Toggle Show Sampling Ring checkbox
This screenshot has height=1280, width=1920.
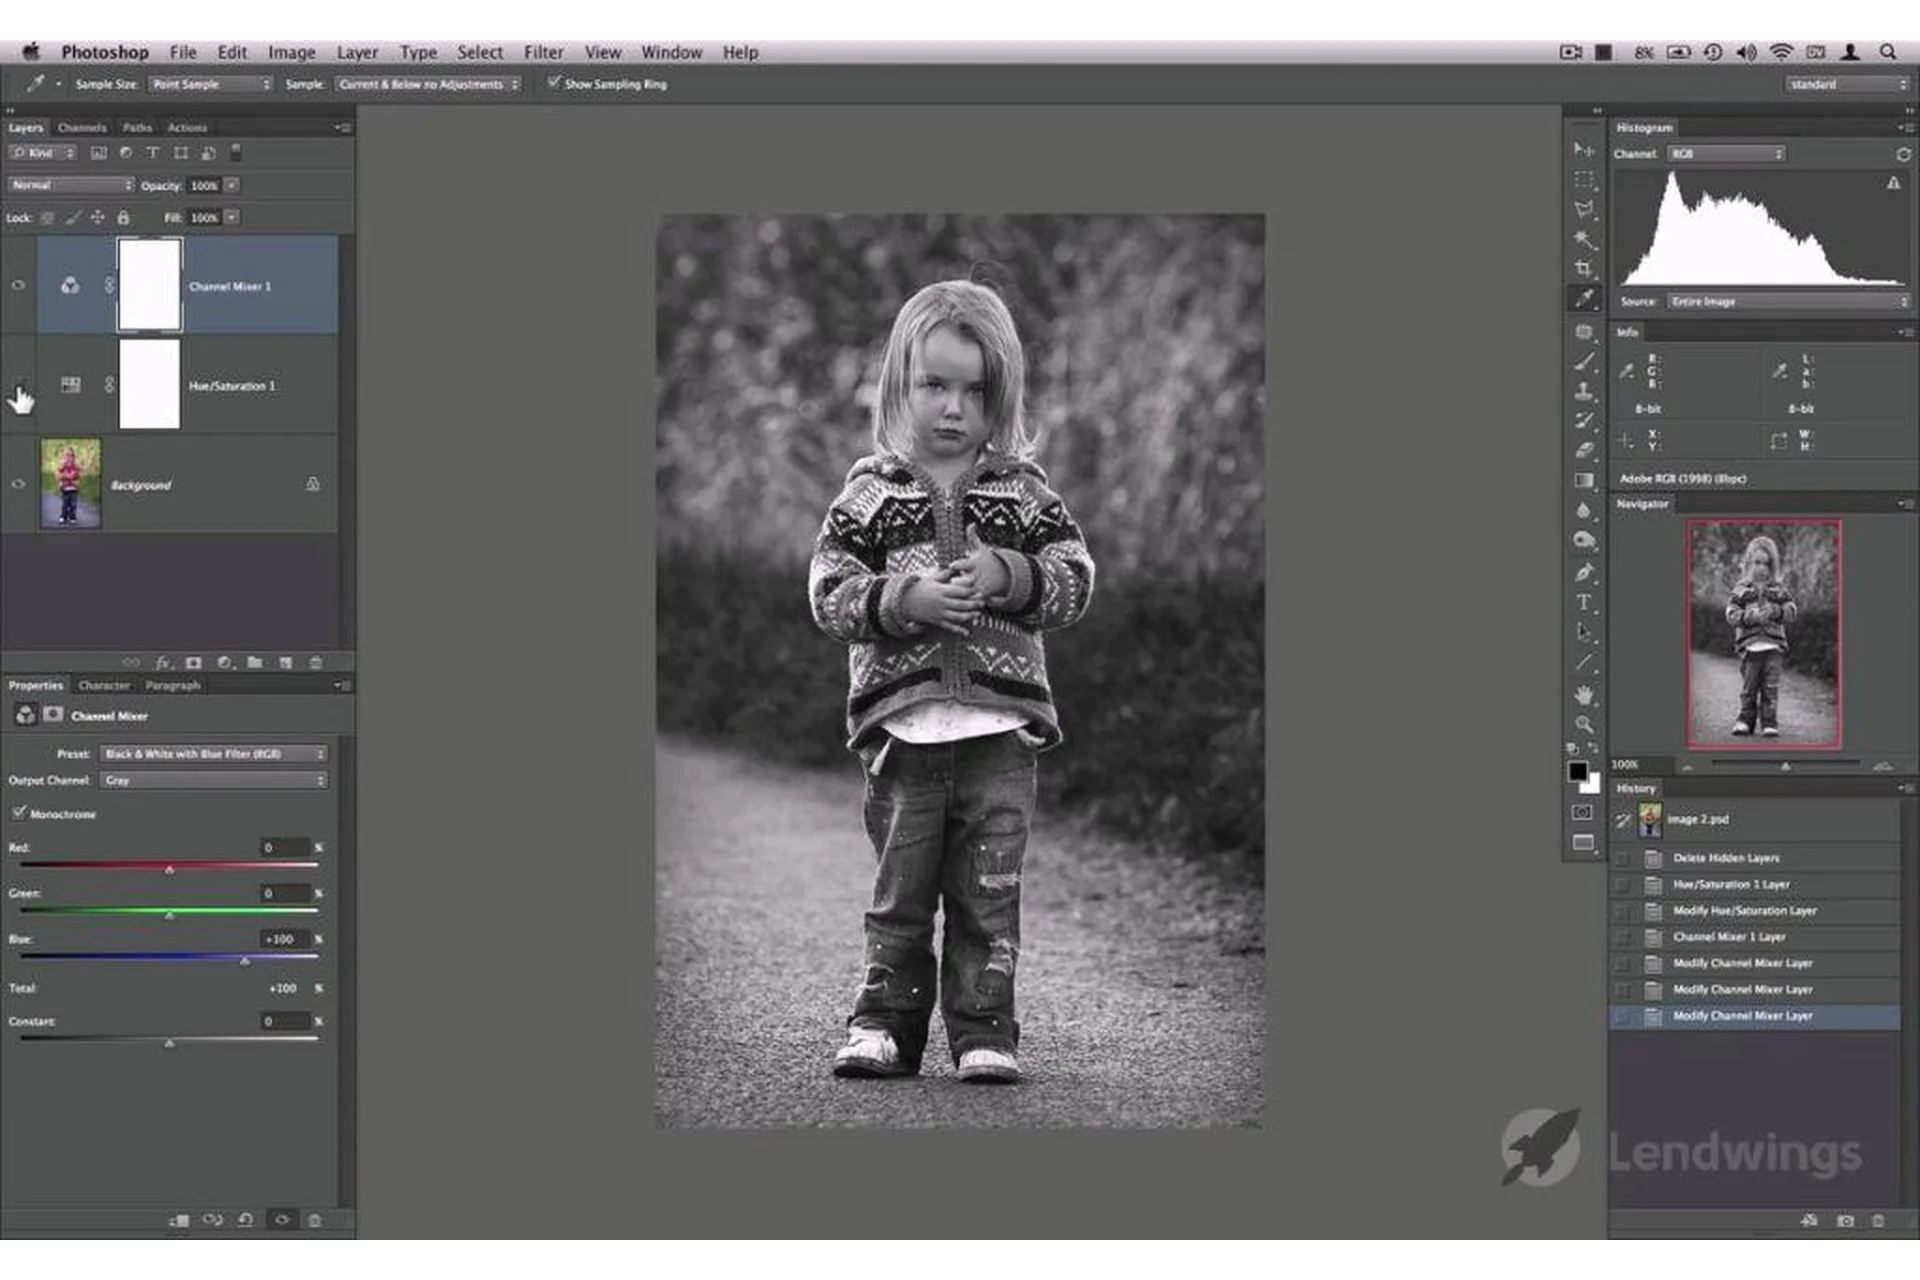(x=553, y=83)
